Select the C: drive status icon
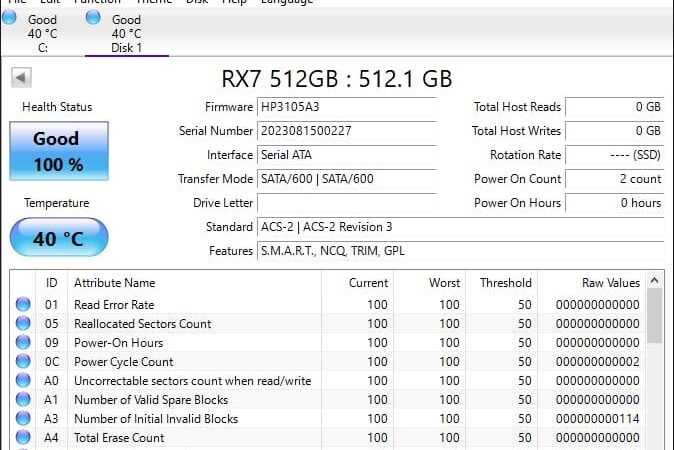674x450 pixels. coord(9,19)
